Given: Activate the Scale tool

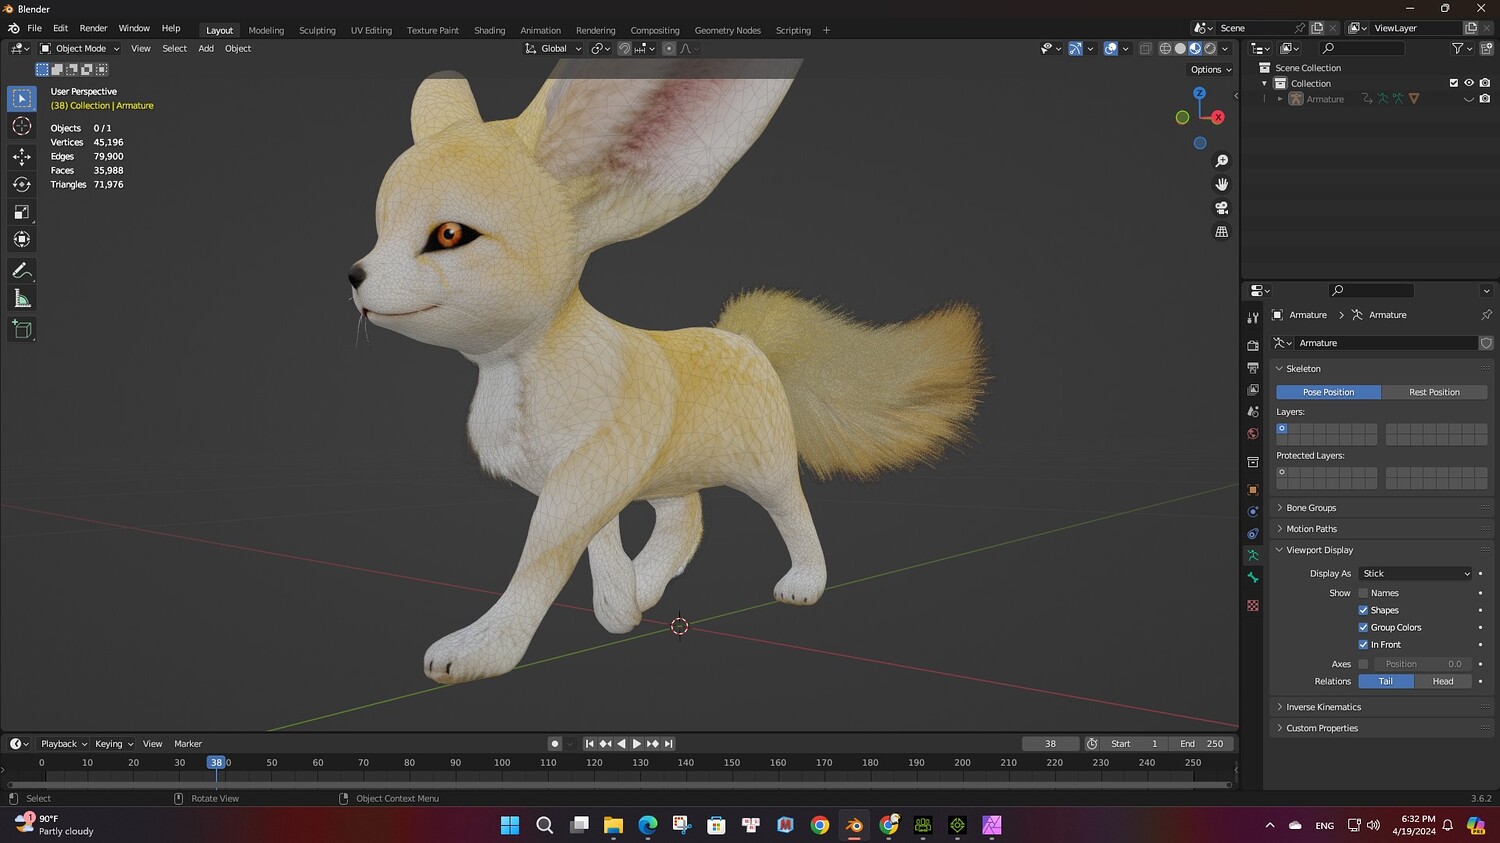Looking at the screenshot, I should (21, 212).
